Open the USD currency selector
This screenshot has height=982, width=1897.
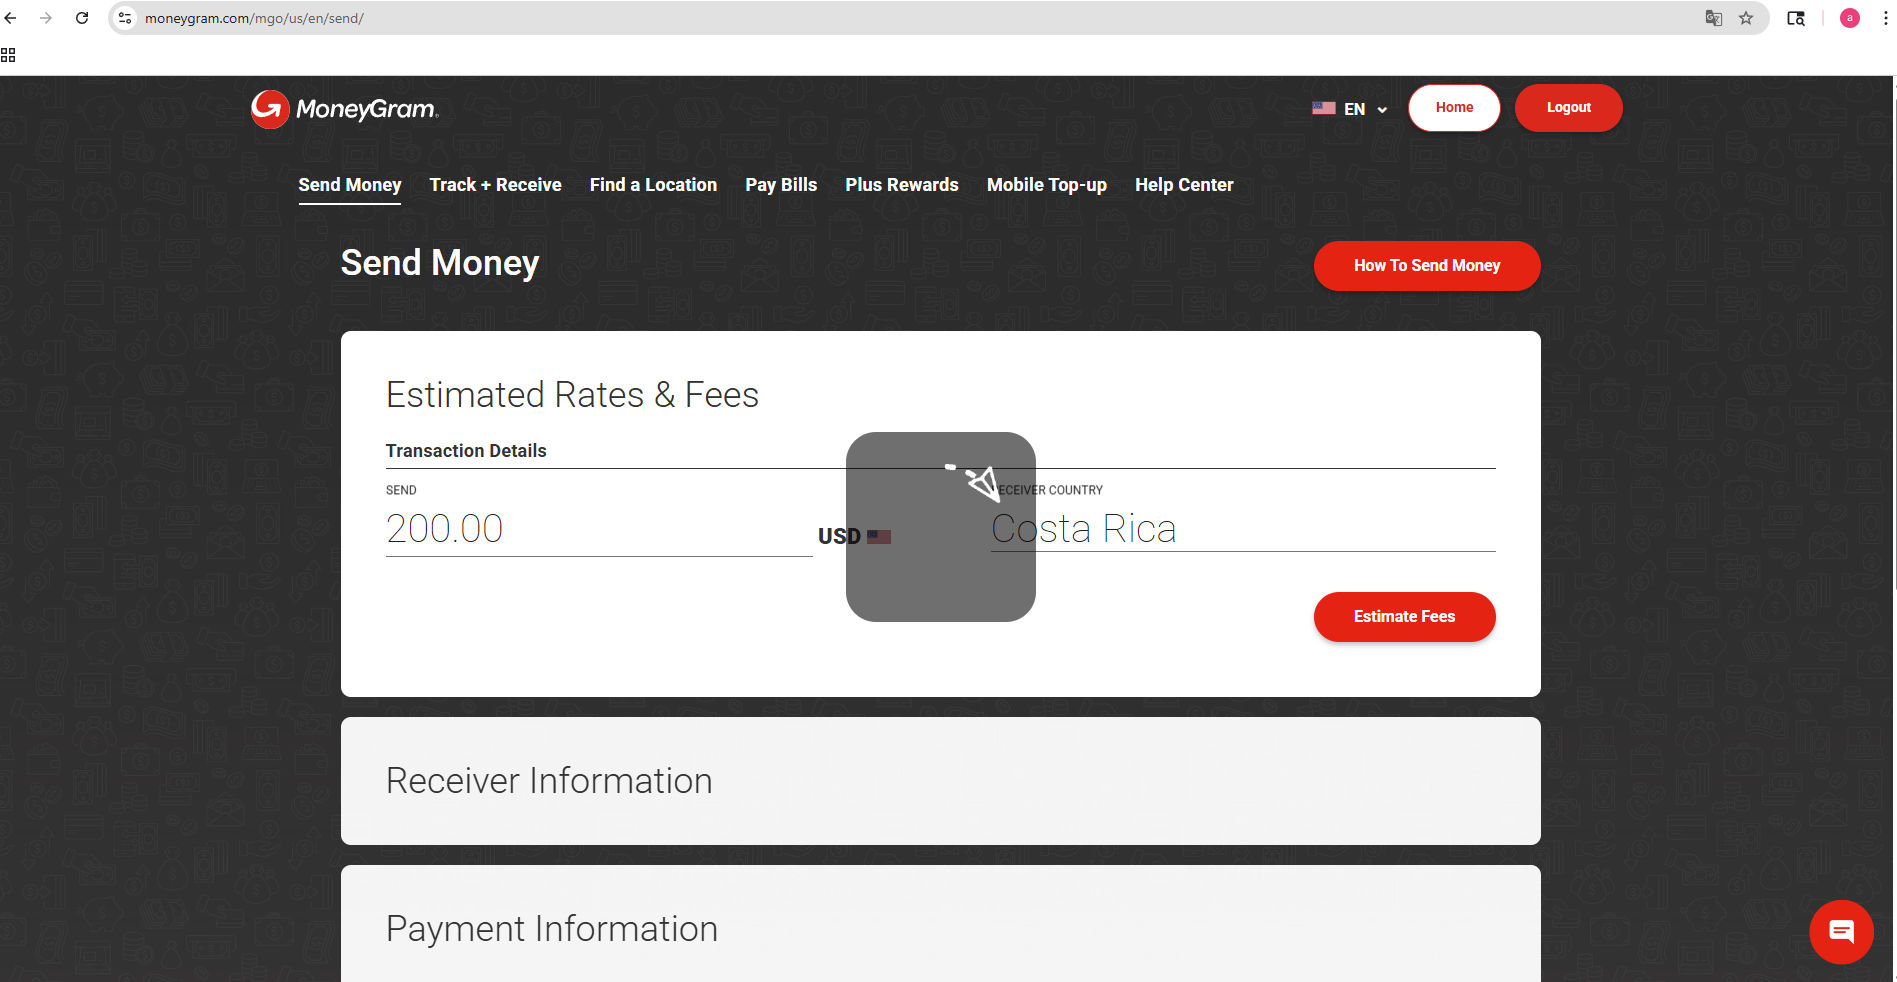click(x=853, y=536)
